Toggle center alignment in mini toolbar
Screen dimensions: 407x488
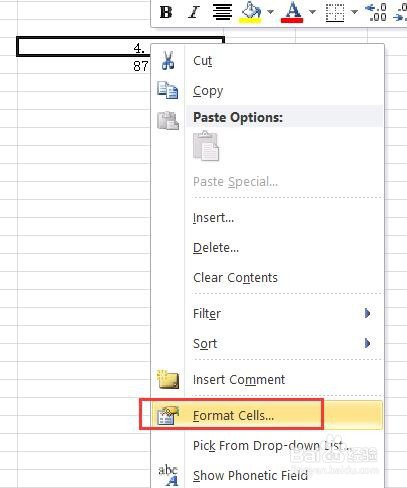click(222, 12)
